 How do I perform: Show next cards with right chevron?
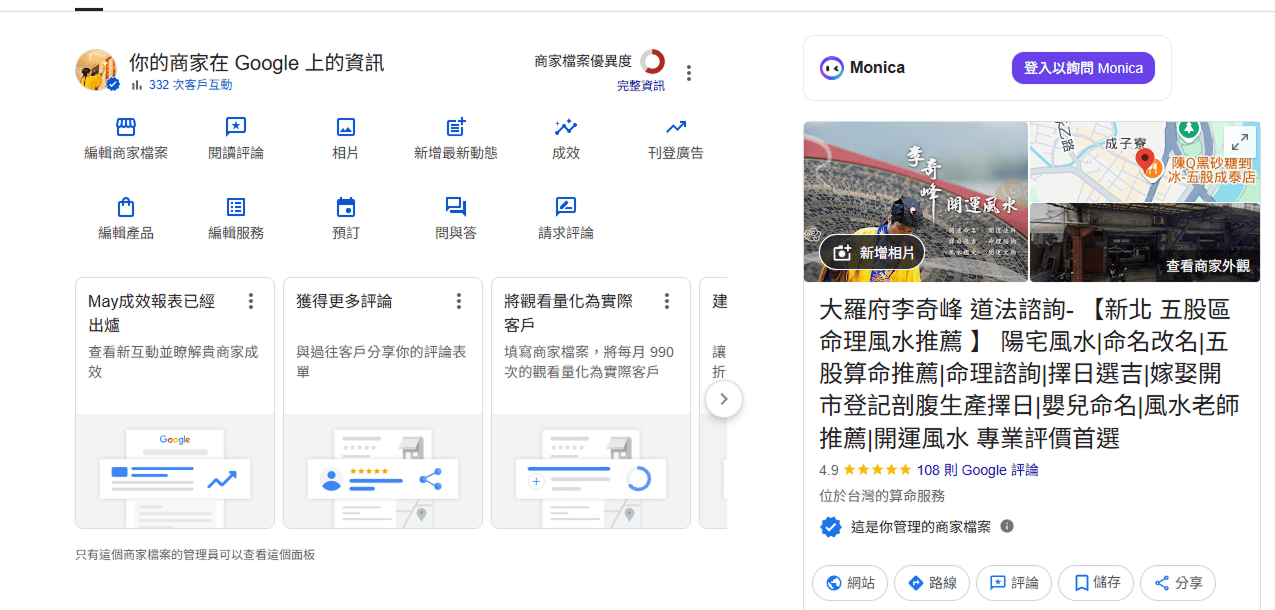point(724,399)
